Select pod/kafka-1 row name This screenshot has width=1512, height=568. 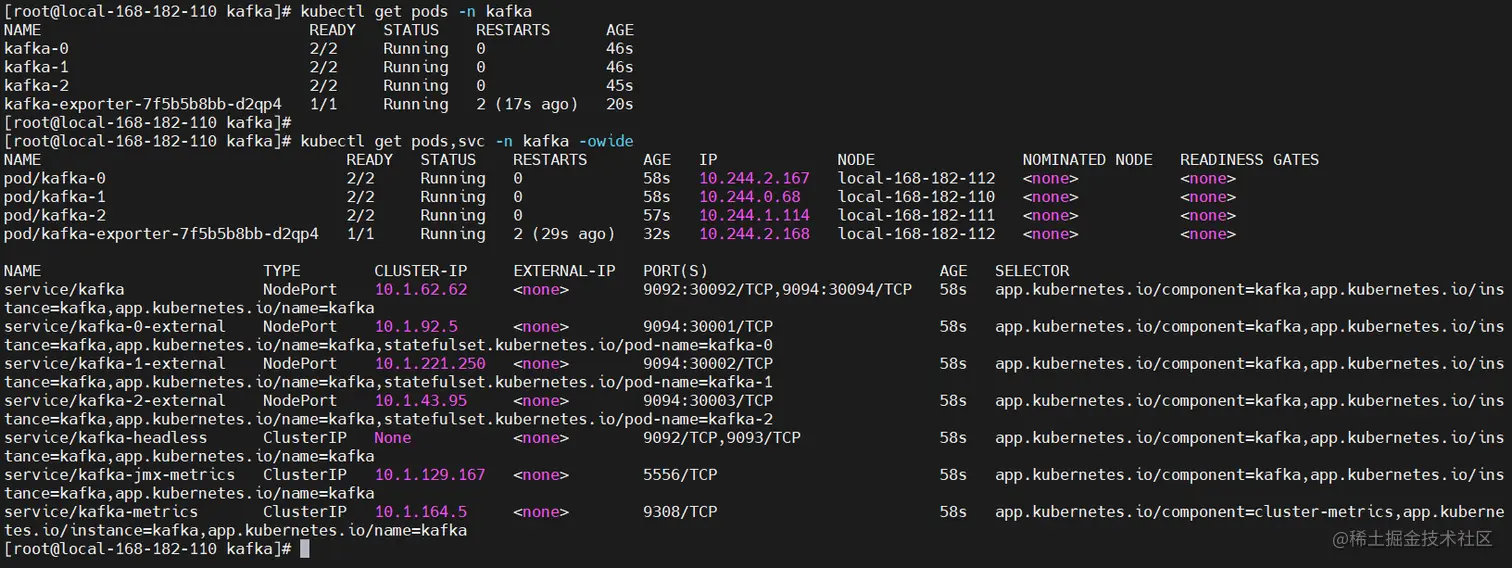[x=55, y=197]
